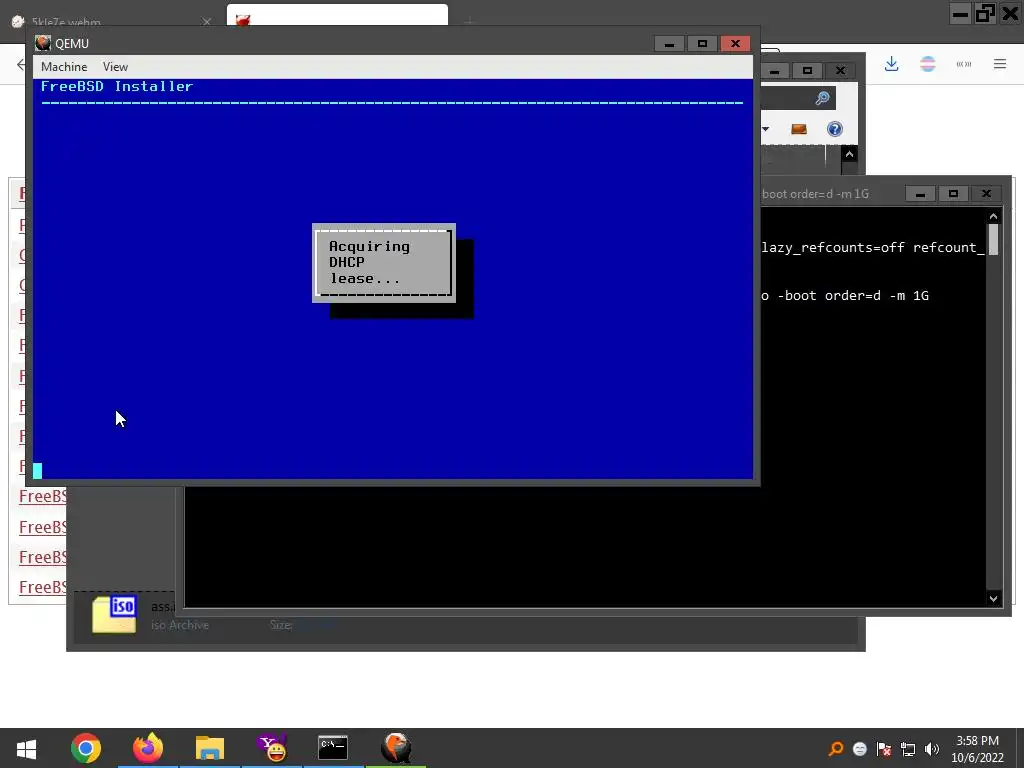Click '-boot order=d -m 1G' terminal line
The height and width of the screenshot is (768, 1024).
[x=853, y=296]
